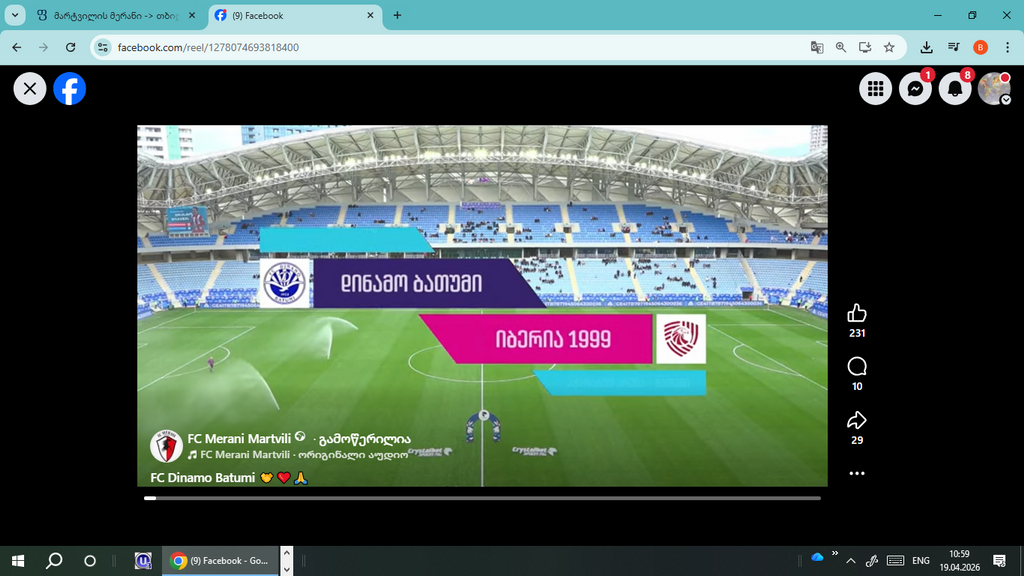Screen dimensions: 1024x576
Task: Open Messenger chats icon
Action: coord(915,89)
